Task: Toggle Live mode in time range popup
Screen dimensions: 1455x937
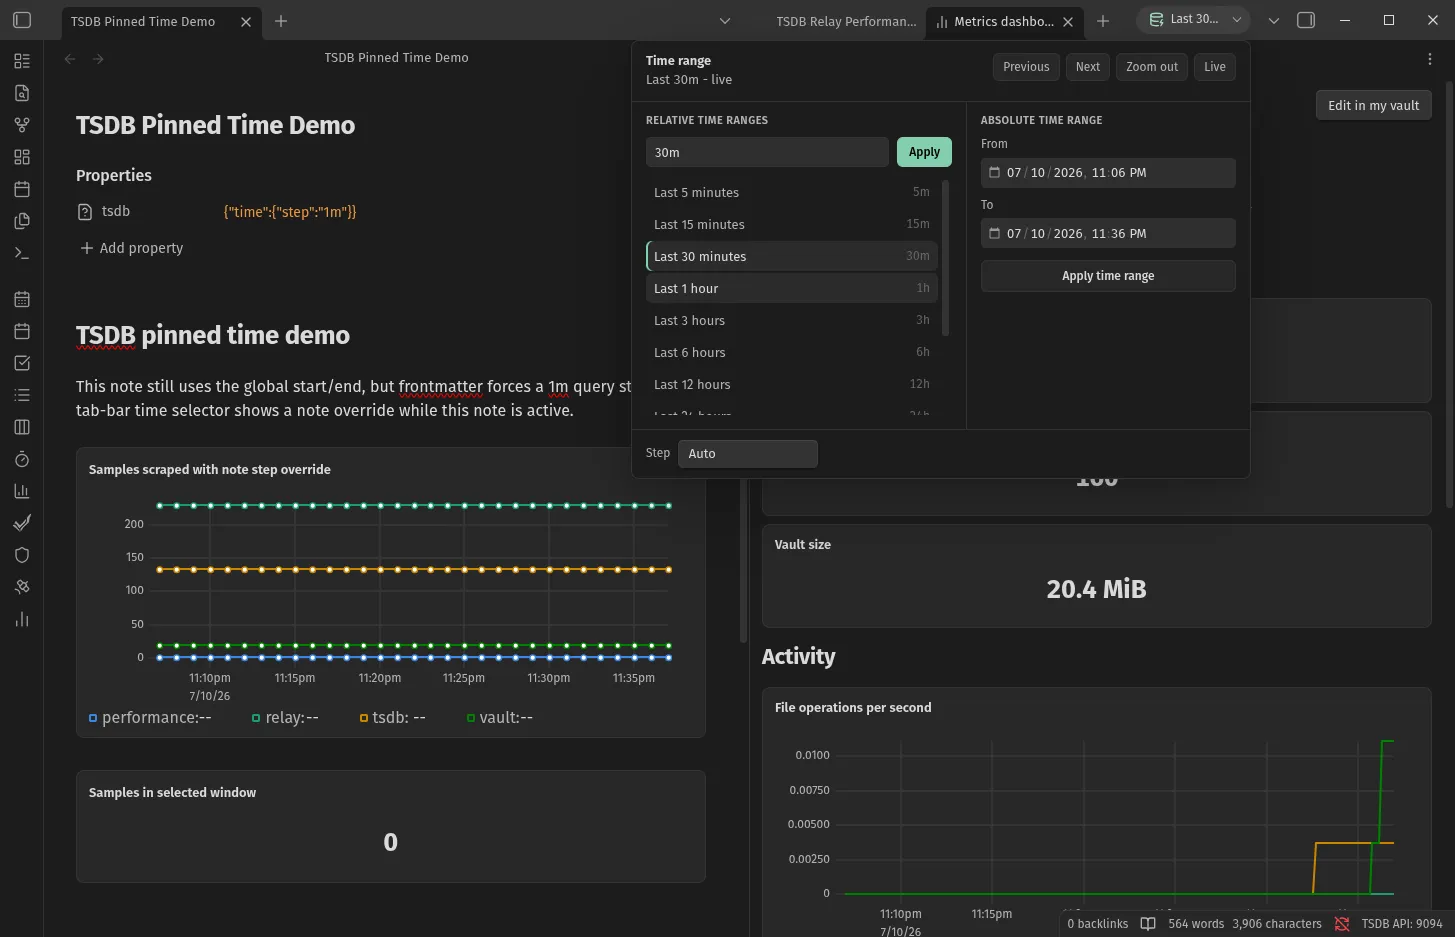Action: pos(1215,67)
